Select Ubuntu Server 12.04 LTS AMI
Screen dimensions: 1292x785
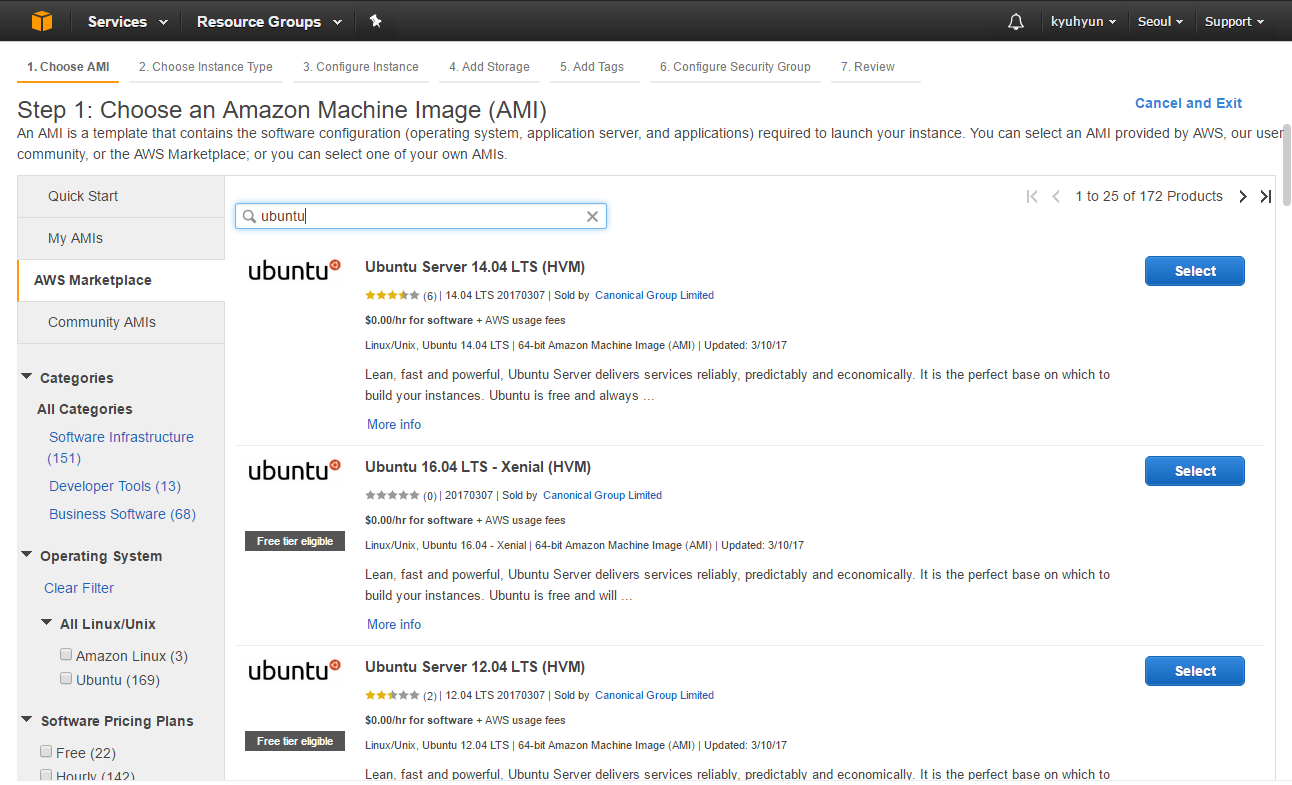1195,671
